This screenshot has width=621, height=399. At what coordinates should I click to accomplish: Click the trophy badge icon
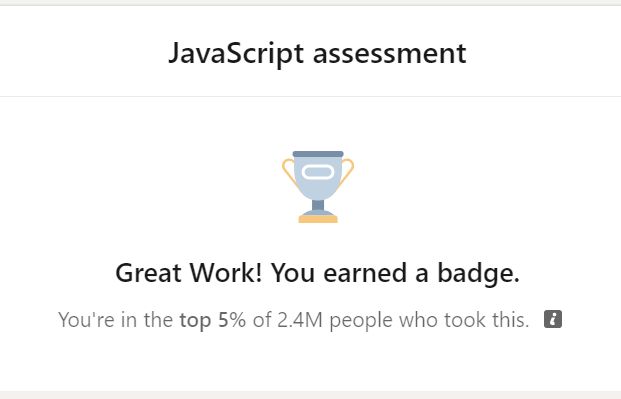(x=318, y=187)
